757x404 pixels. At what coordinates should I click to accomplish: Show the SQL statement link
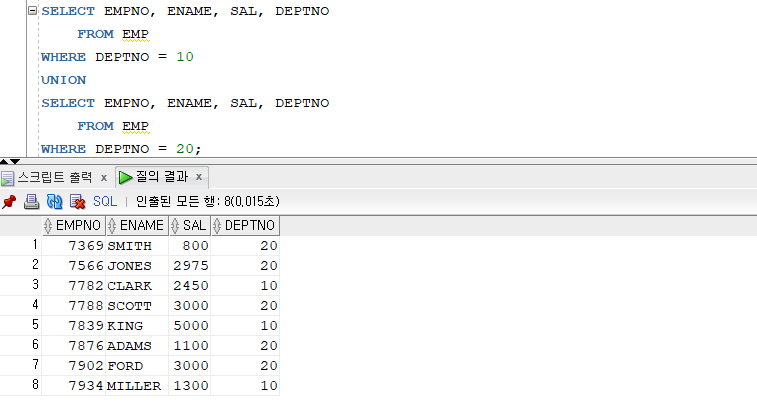click(105, 201)
